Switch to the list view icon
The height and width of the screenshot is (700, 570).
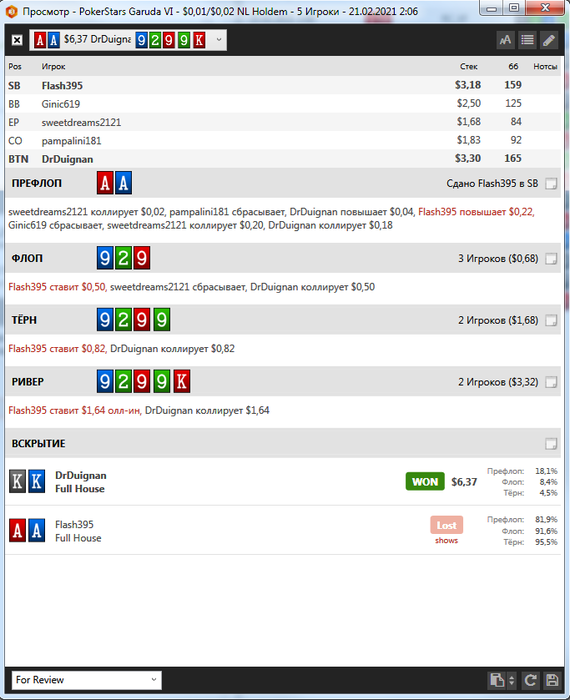point(527,40)
